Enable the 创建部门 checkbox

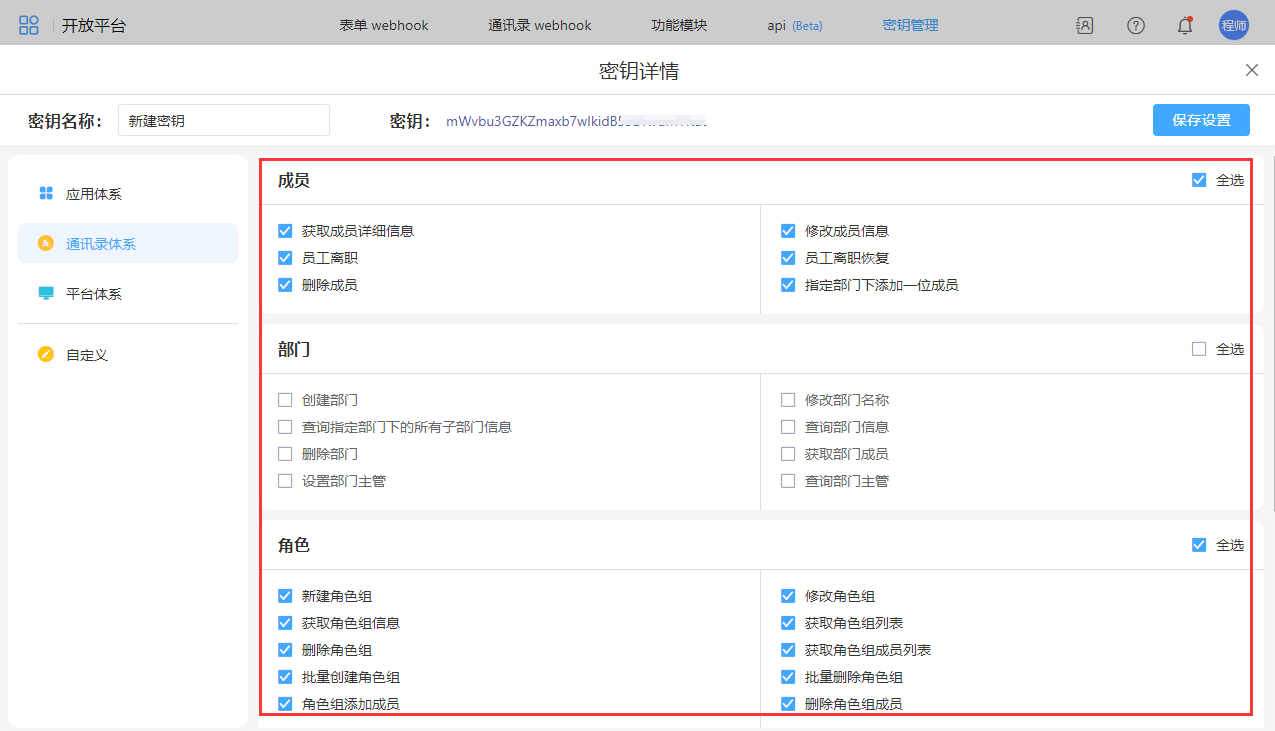286,400
